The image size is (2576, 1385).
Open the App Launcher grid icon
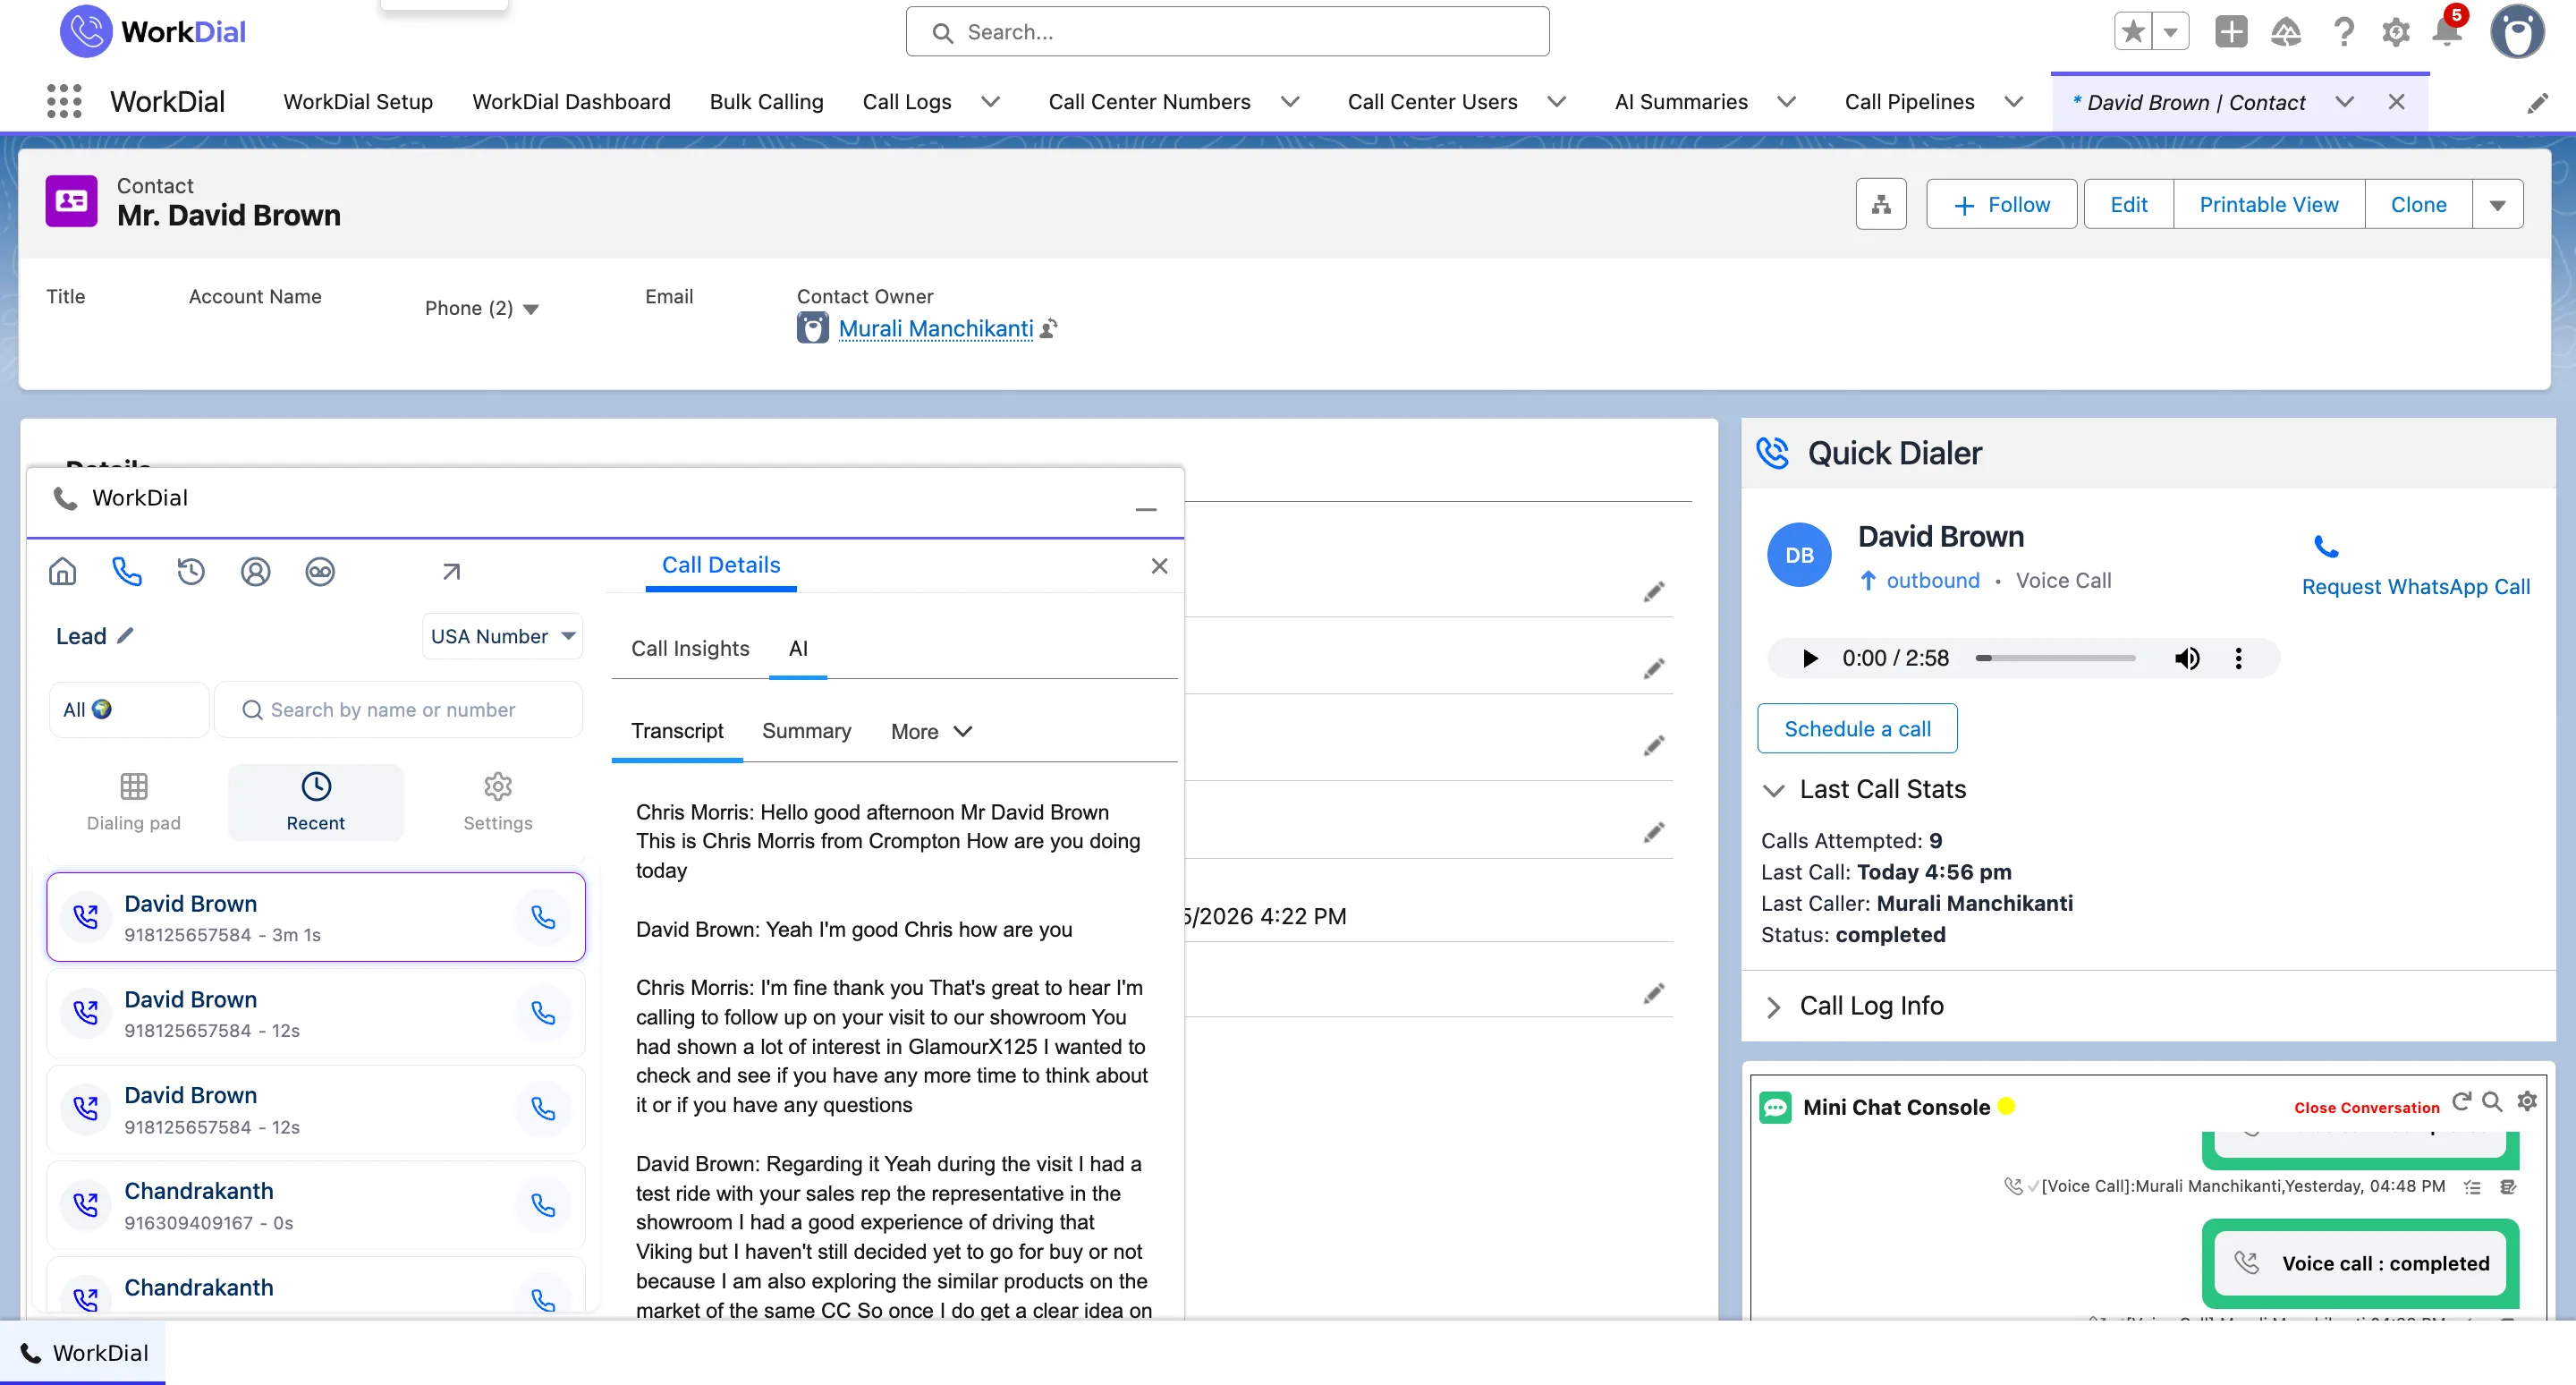click(64, 101)
